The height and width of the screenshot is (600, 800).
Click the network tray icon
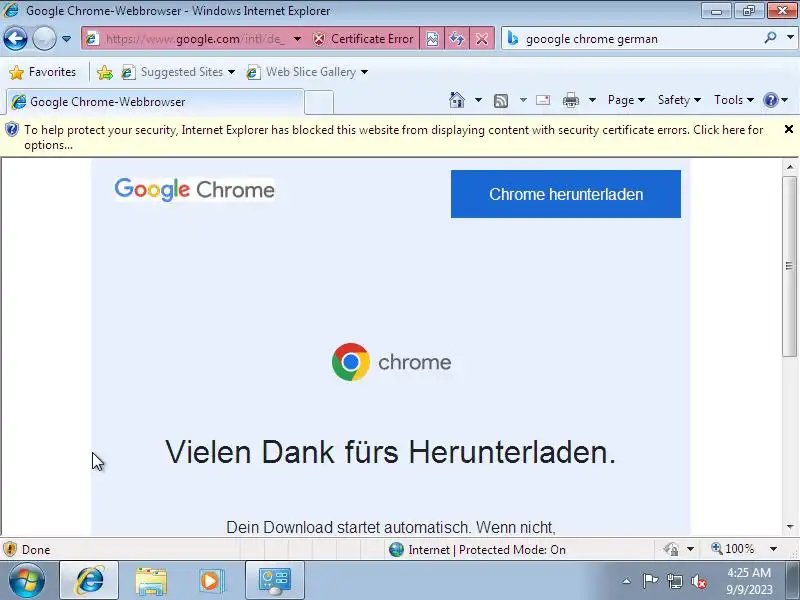(674, 581)
